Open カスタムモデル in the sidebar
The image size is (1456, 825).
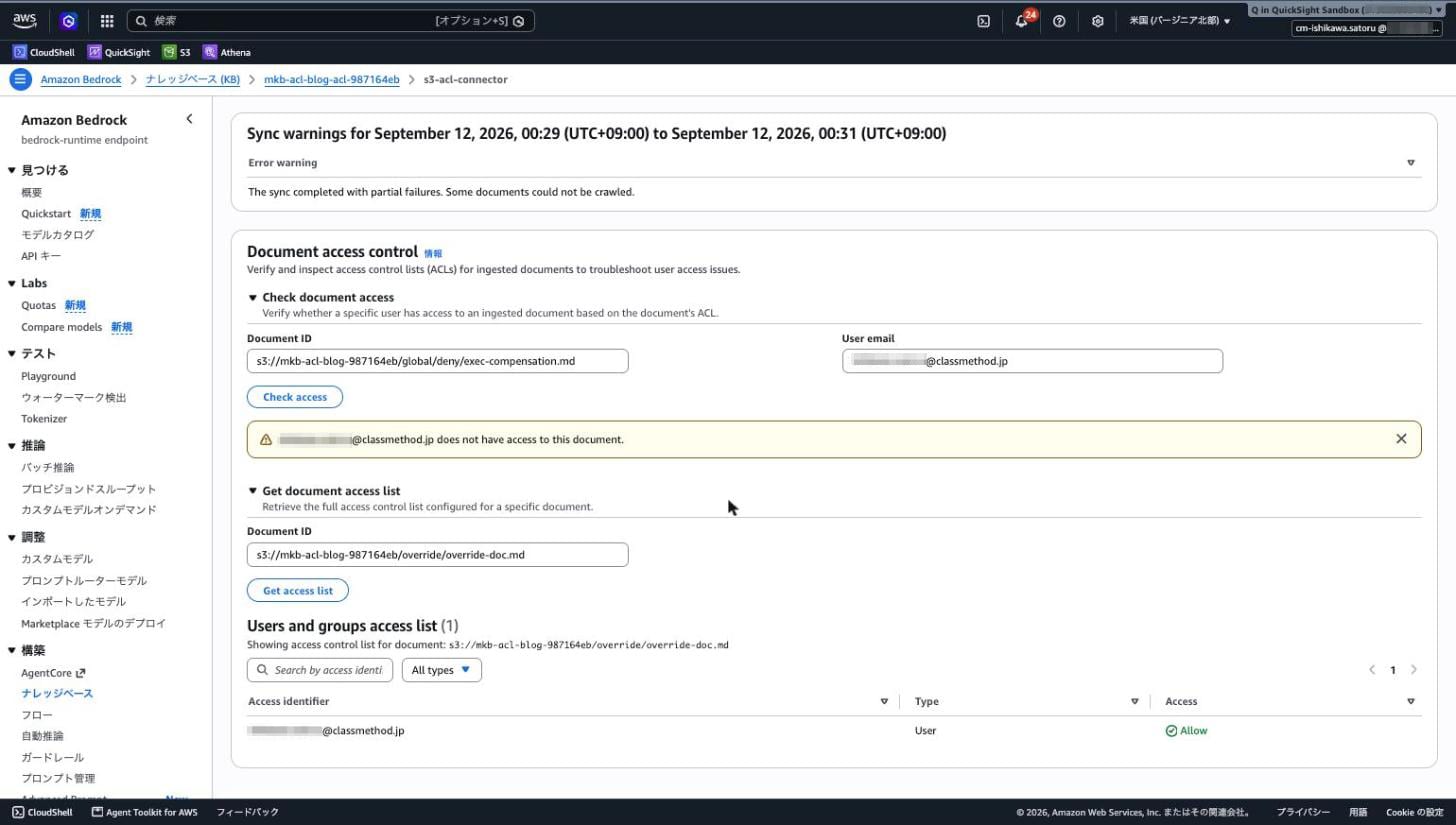[x=57, y=559]
